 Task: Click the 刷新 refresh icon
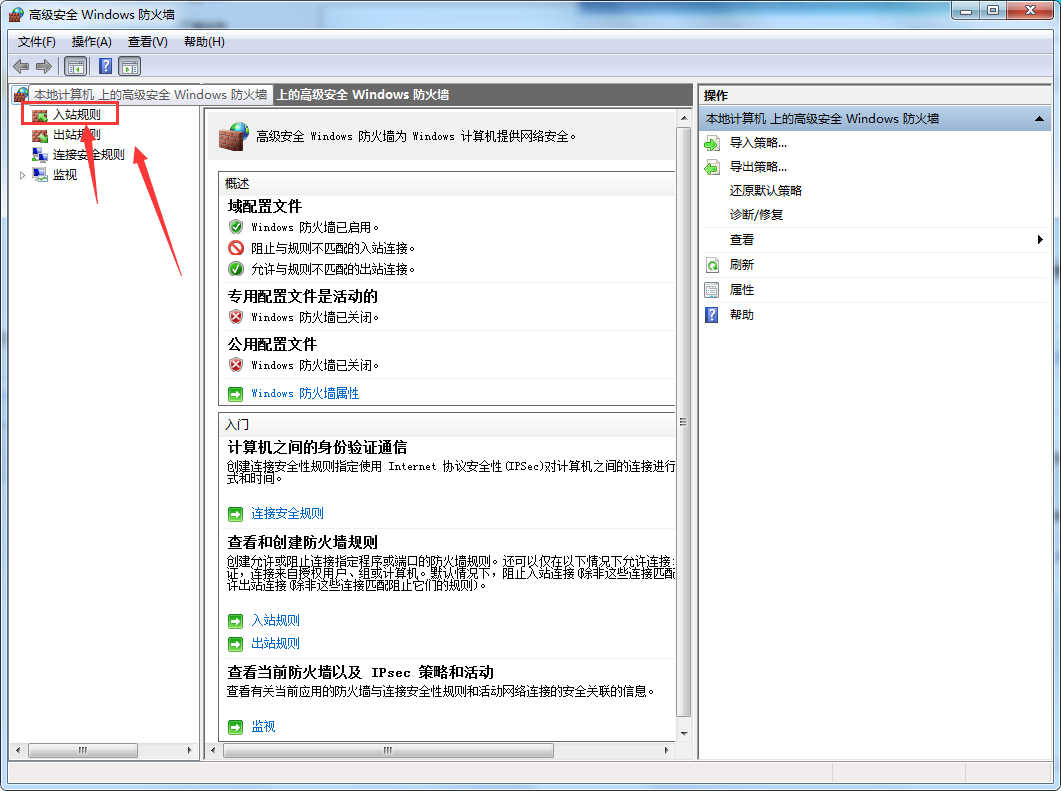coord(712,265)
